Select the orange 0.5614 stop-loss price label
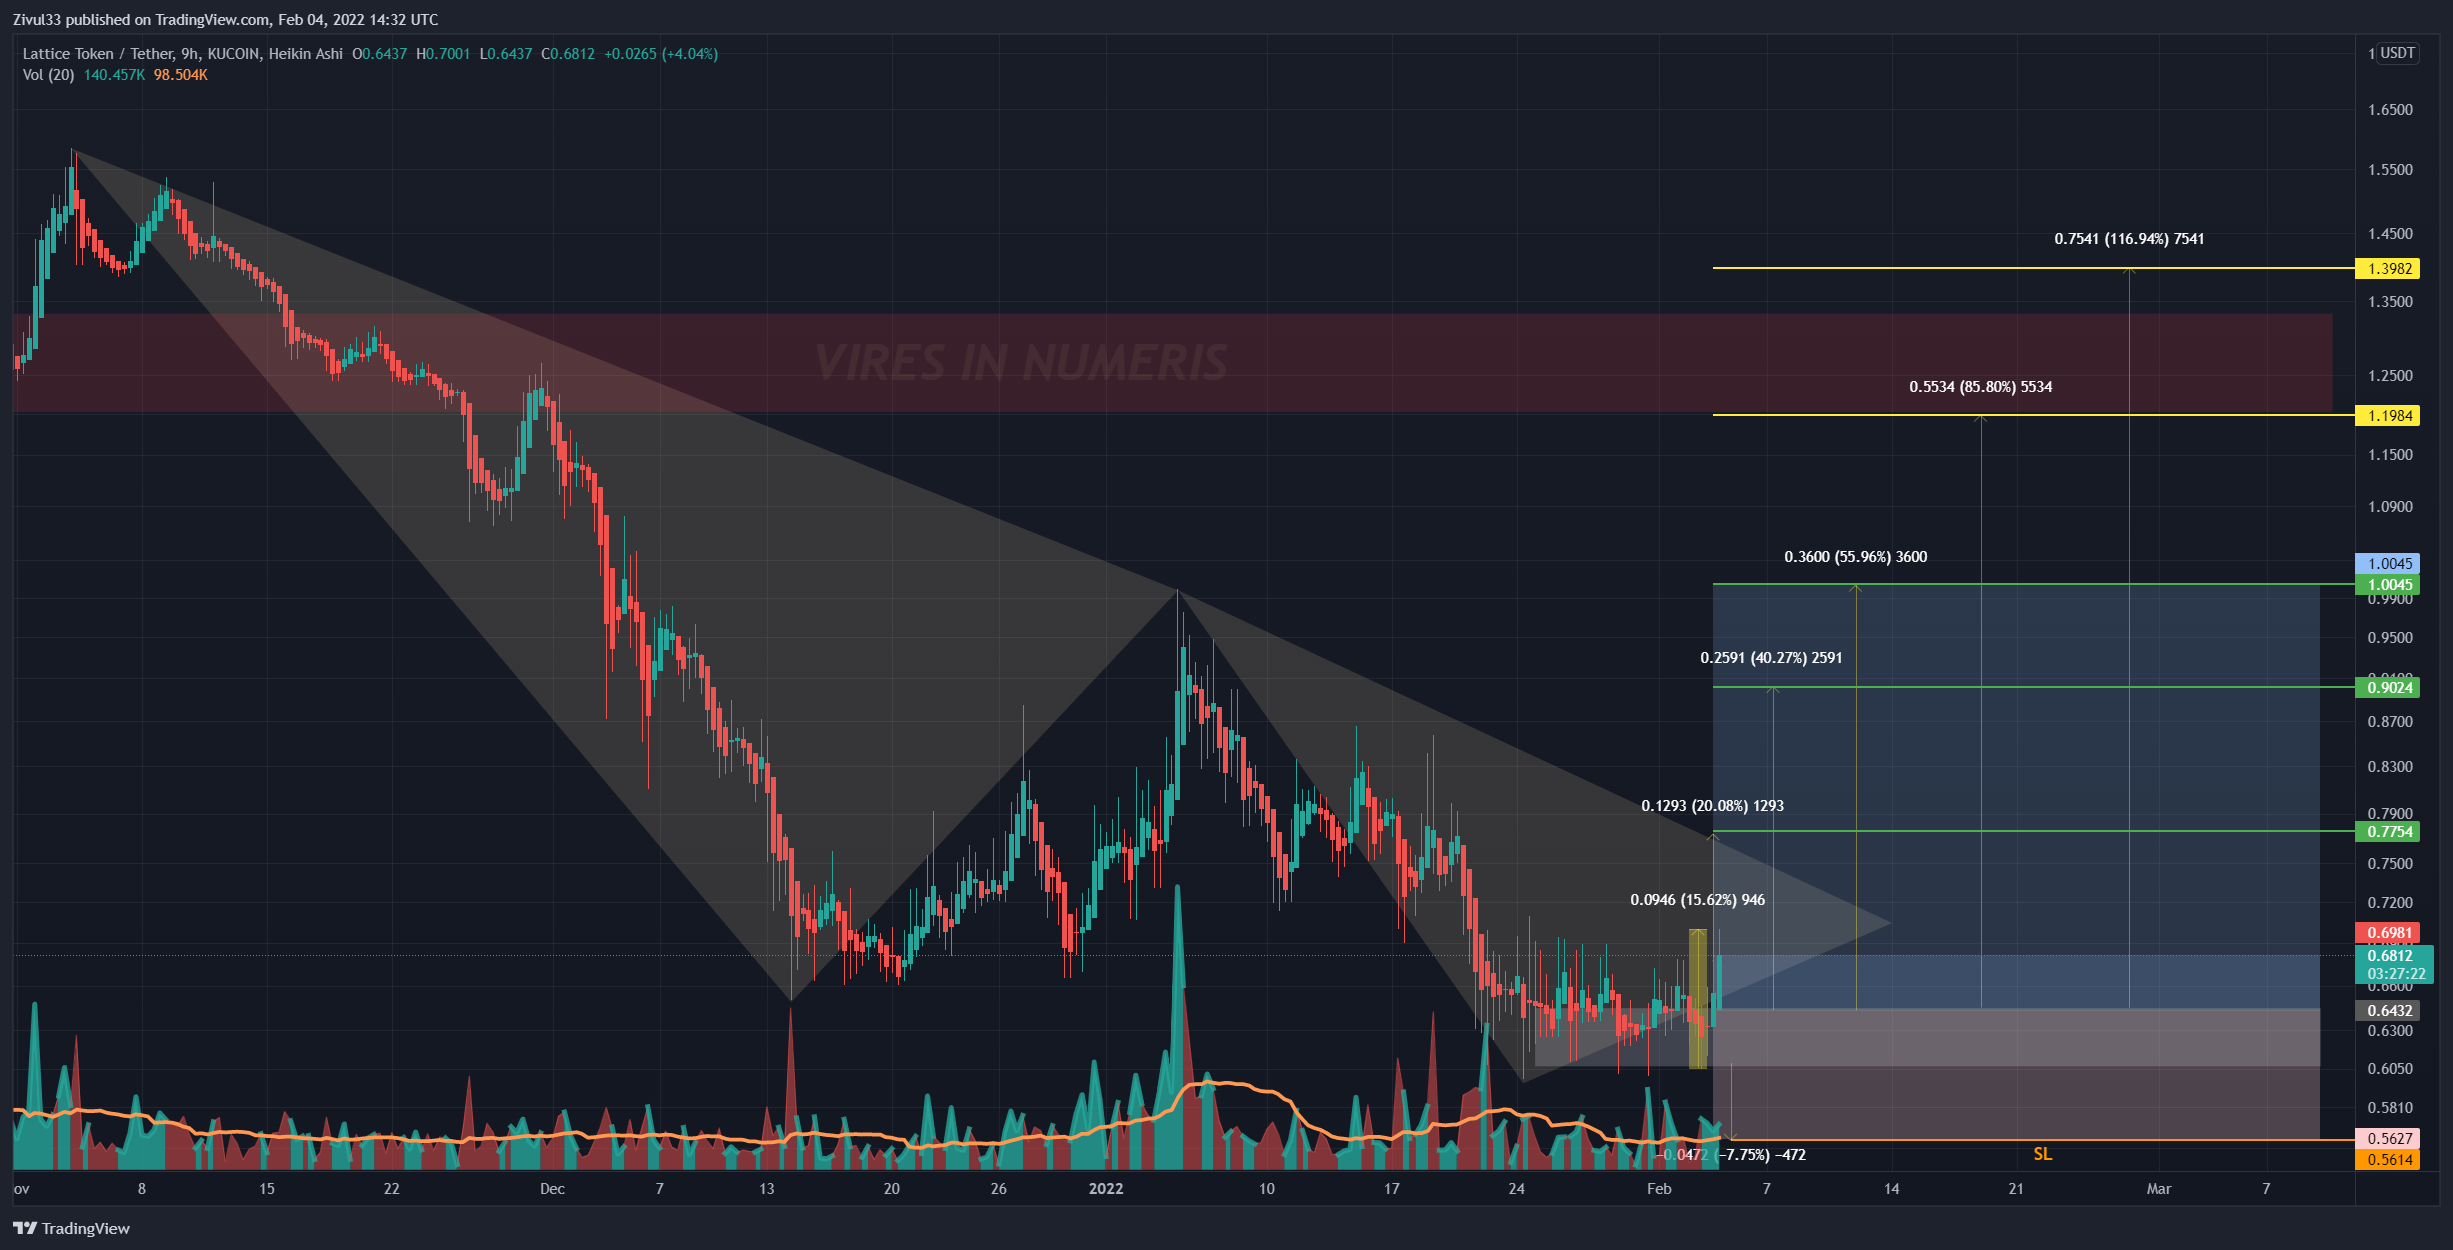The image size is (2453, 1250). [x=2388, y=1159]
